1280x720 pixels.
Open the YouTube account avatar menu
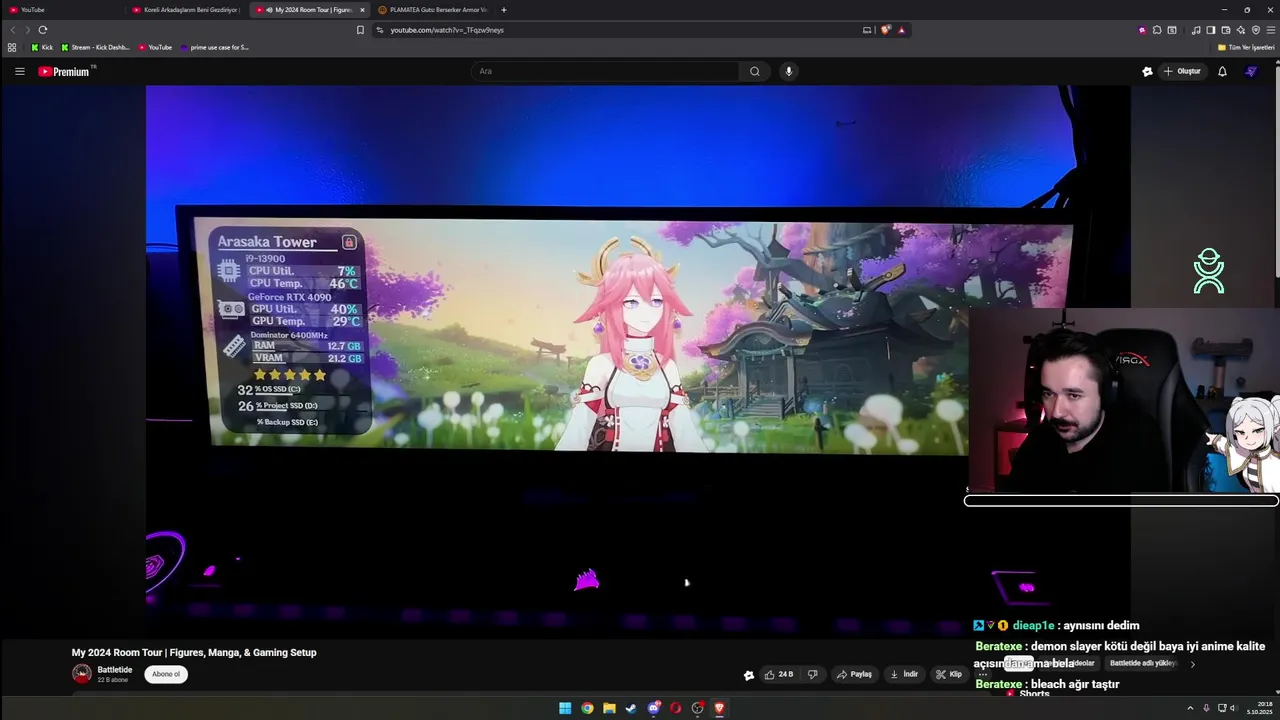pos(1250,71)
